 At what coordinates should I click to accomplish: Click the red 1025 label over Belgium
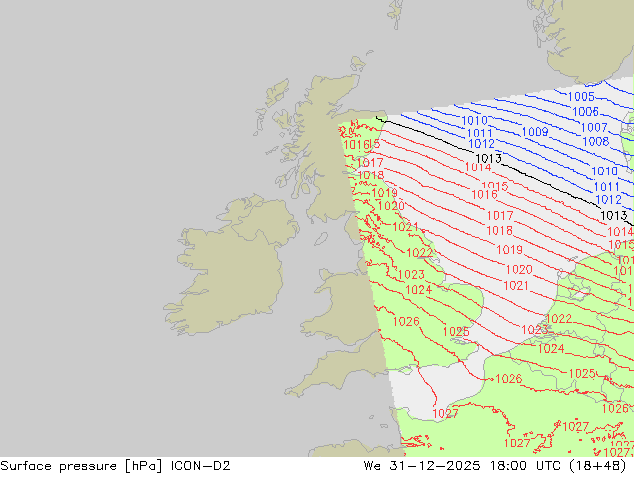pos(582,374)
